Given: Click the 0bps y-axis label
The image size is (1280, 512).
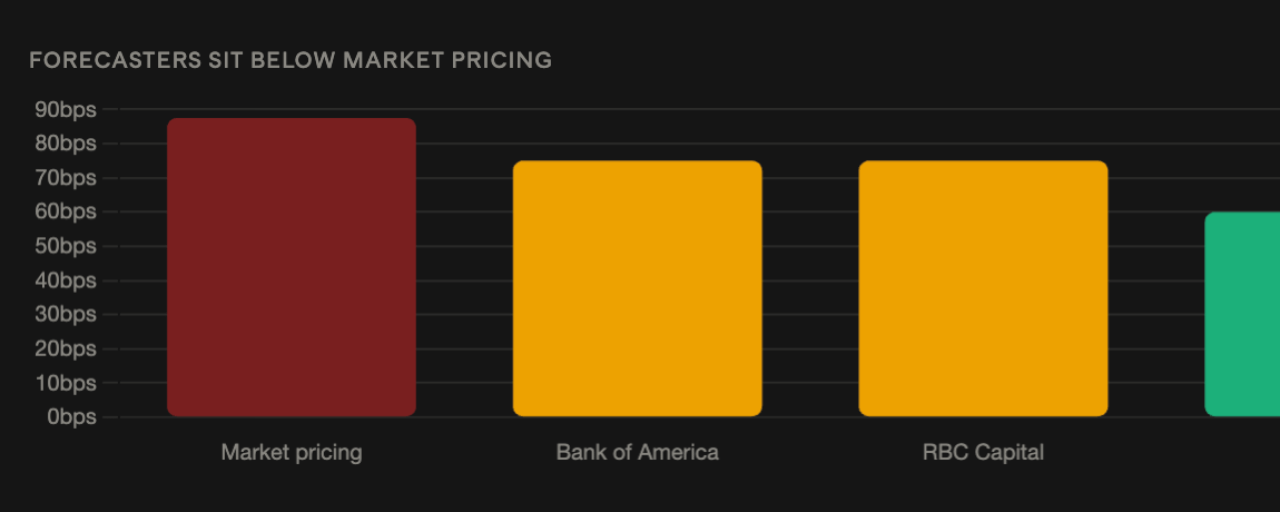Looking at the screenshot, I should pos(71,417).
